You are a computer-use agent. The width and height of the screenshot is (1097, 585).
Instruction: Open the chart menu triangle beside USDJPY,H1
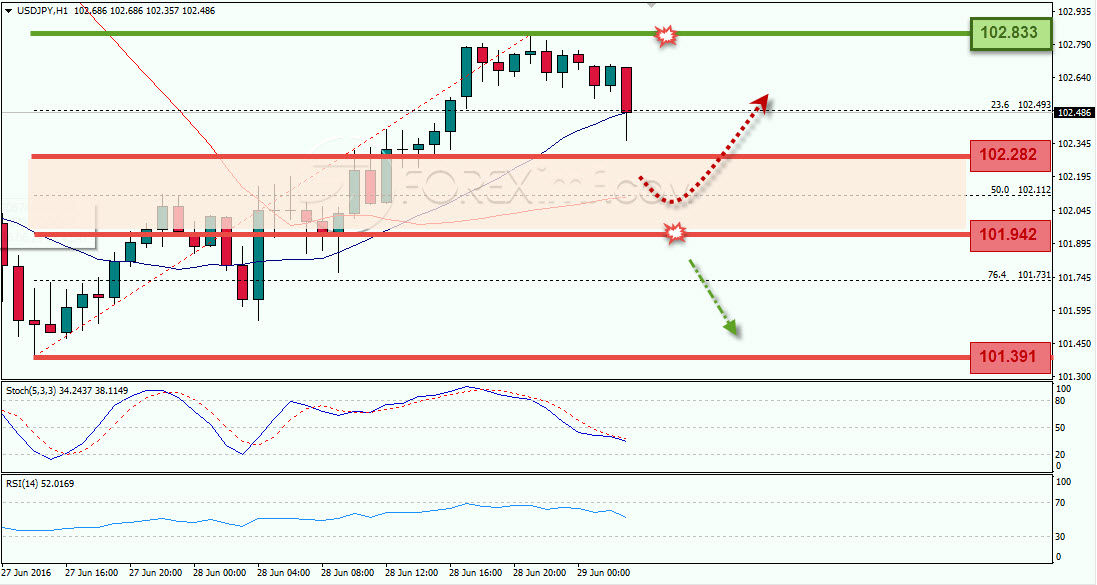click(x=8, y=10)
